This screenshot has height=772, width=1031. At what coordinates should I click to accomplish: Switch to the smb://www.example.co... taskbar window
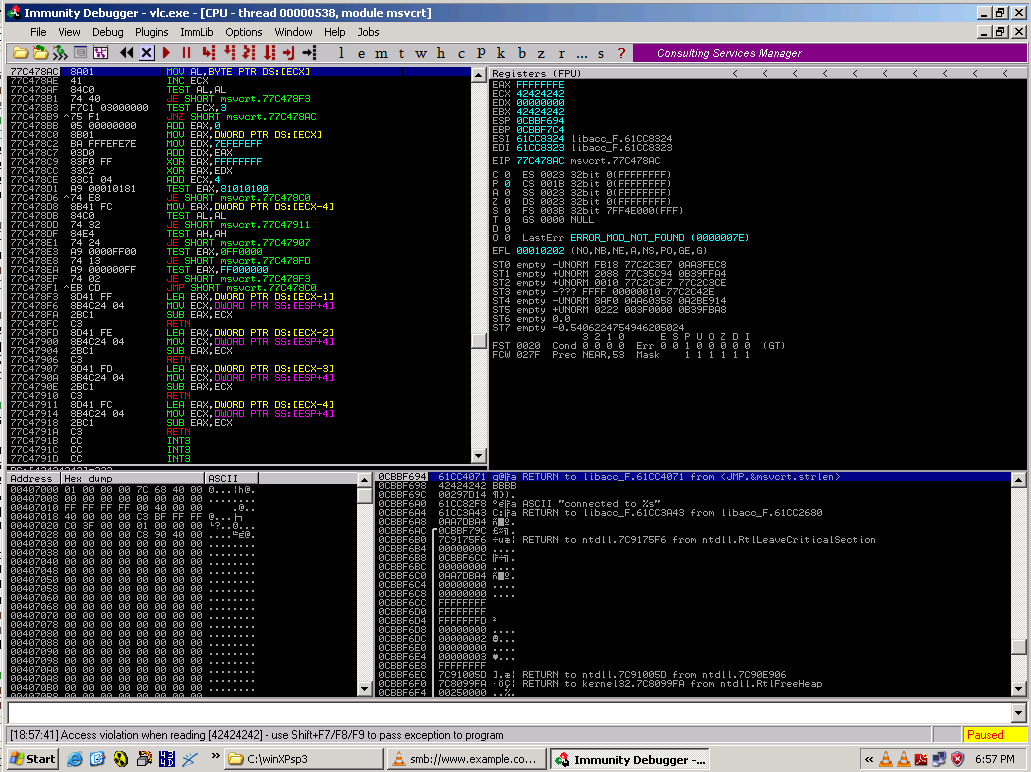tap(465, 759)
